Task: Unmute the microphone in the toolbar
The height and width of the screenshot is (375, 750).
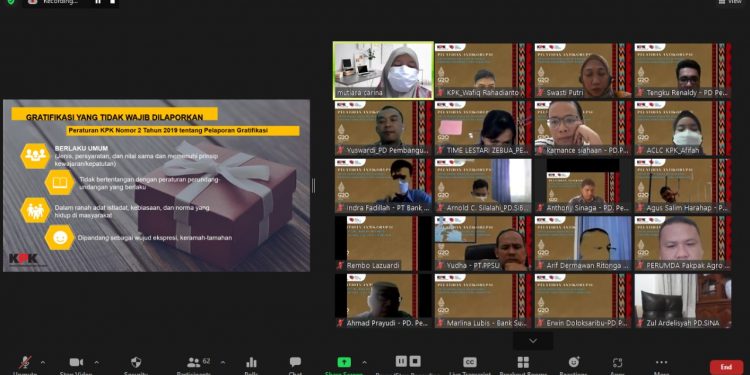Action: click(x=25, y=362)
